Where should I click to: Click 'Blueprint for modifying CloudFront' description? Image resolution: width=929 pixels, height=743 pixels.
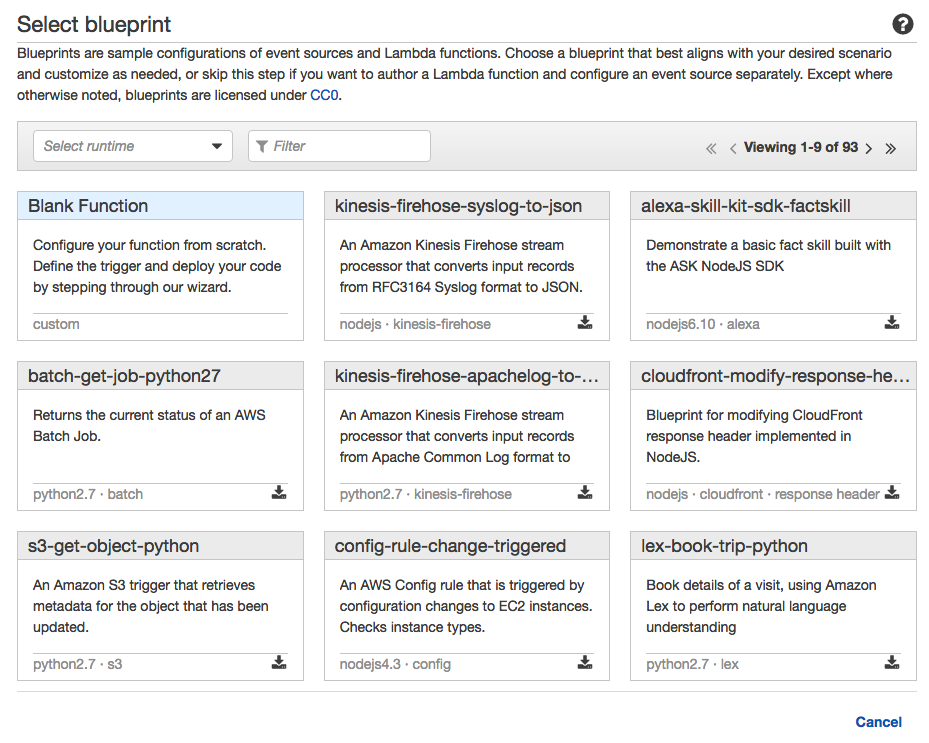tap(754, 436)
